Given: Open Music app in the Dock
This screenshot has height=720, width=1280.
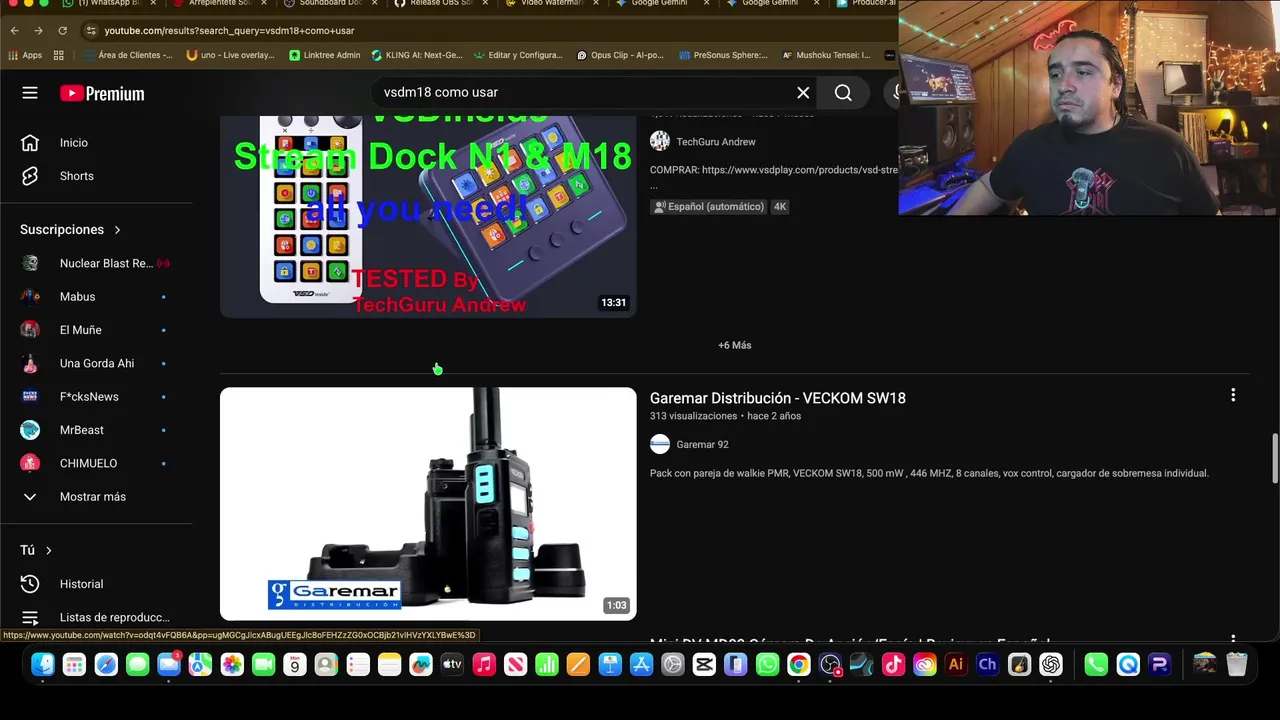Looking at the screenshot, I should pyautogui.click(x=484, y=664).
